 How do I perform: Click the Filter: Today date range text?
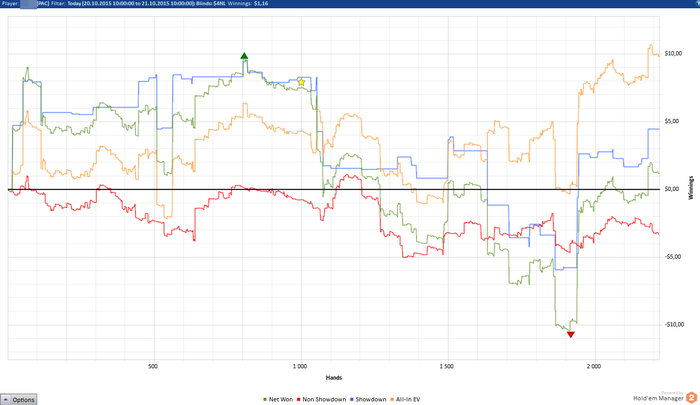click(x=123, y=3)
